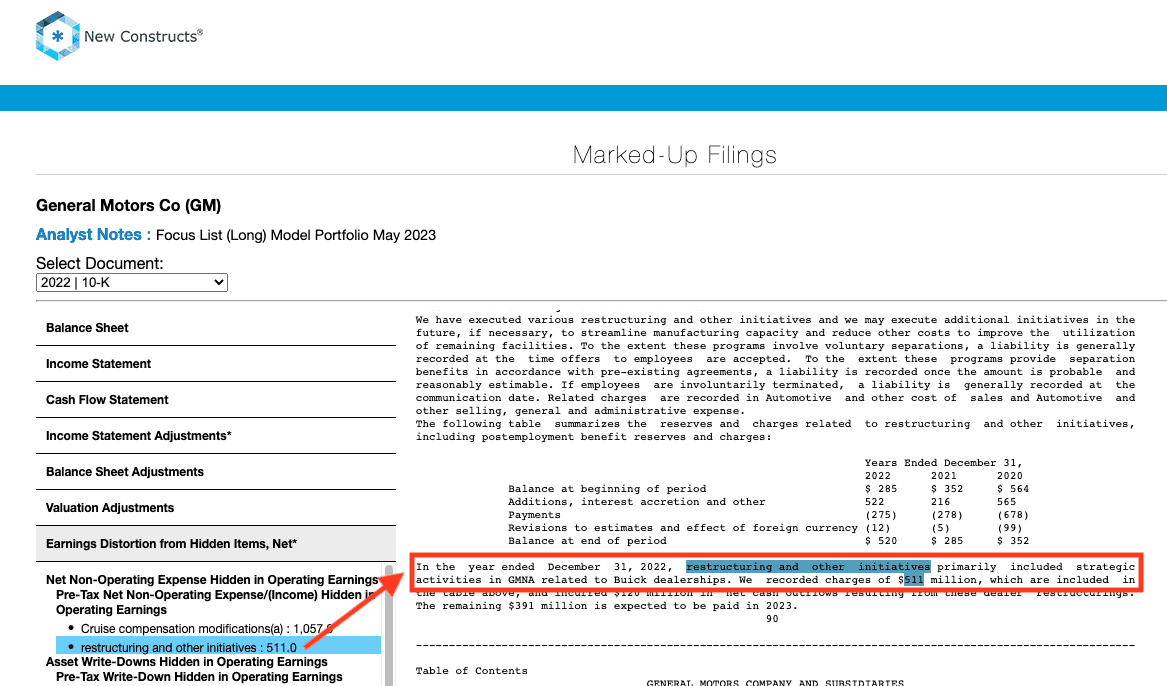Select restructuring and other initiatives : 511.0 item

coord(218,647)
